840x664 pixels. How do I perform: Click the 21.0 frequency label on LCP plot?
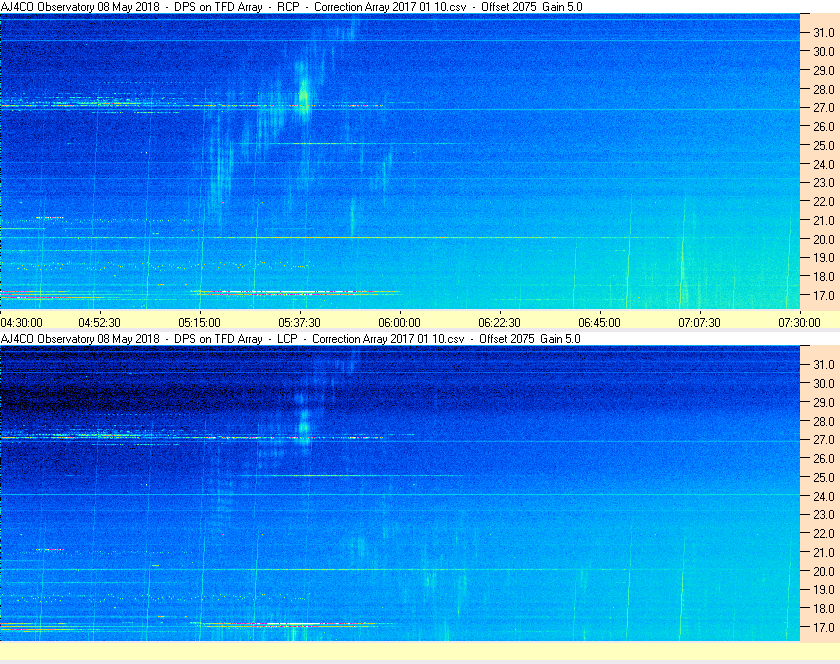[824, 552]
